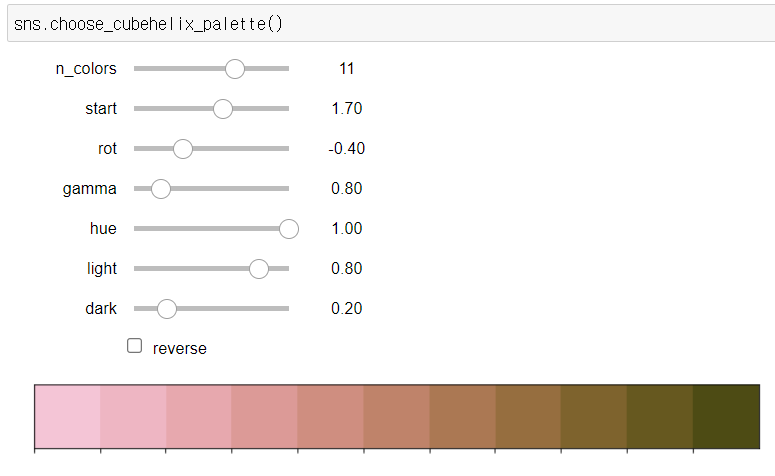Click the rot slider handle
This screenshot has height=476, width=775.
(x=183, y=149)
